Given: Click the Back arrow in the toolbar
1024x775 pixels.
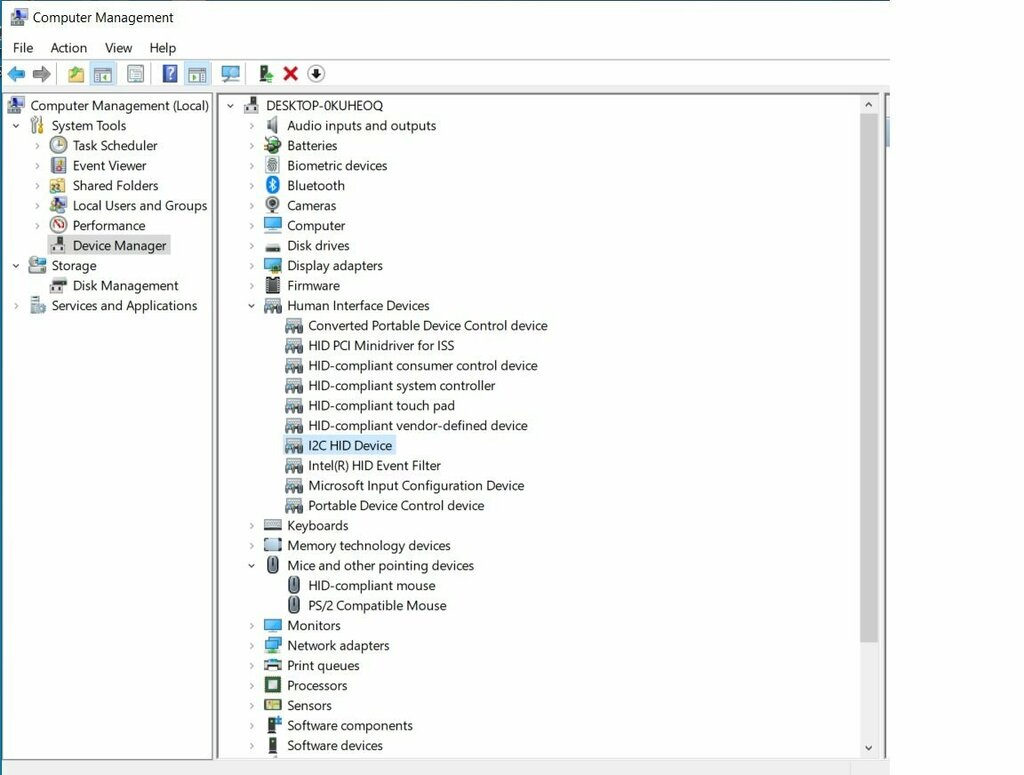Looking at the screenshot, I should [16, 74].
